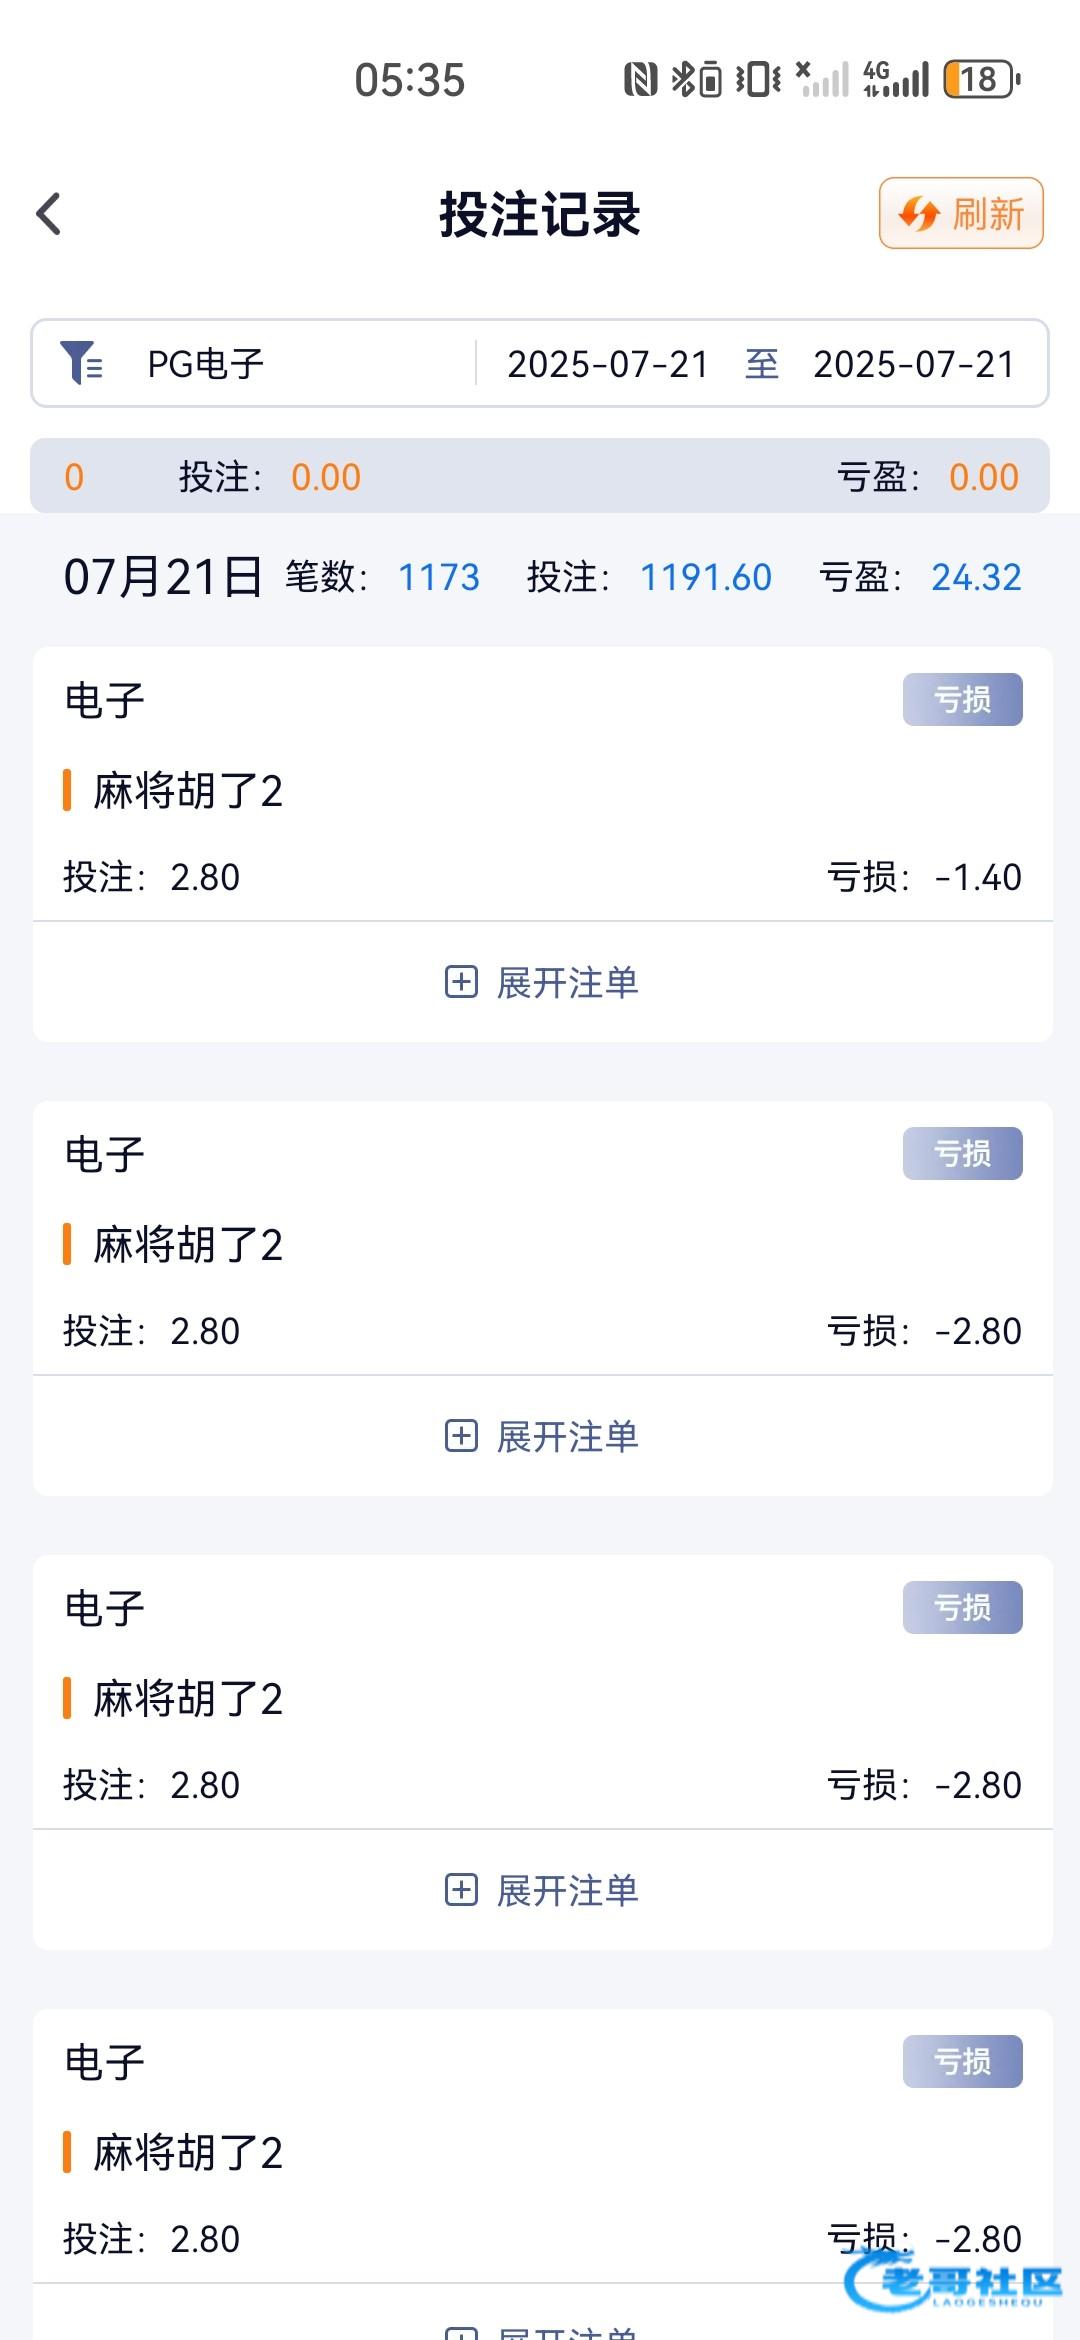Expand 展开注单 on the second record
1080x2340 pixels.
(x=567, y=1437)
